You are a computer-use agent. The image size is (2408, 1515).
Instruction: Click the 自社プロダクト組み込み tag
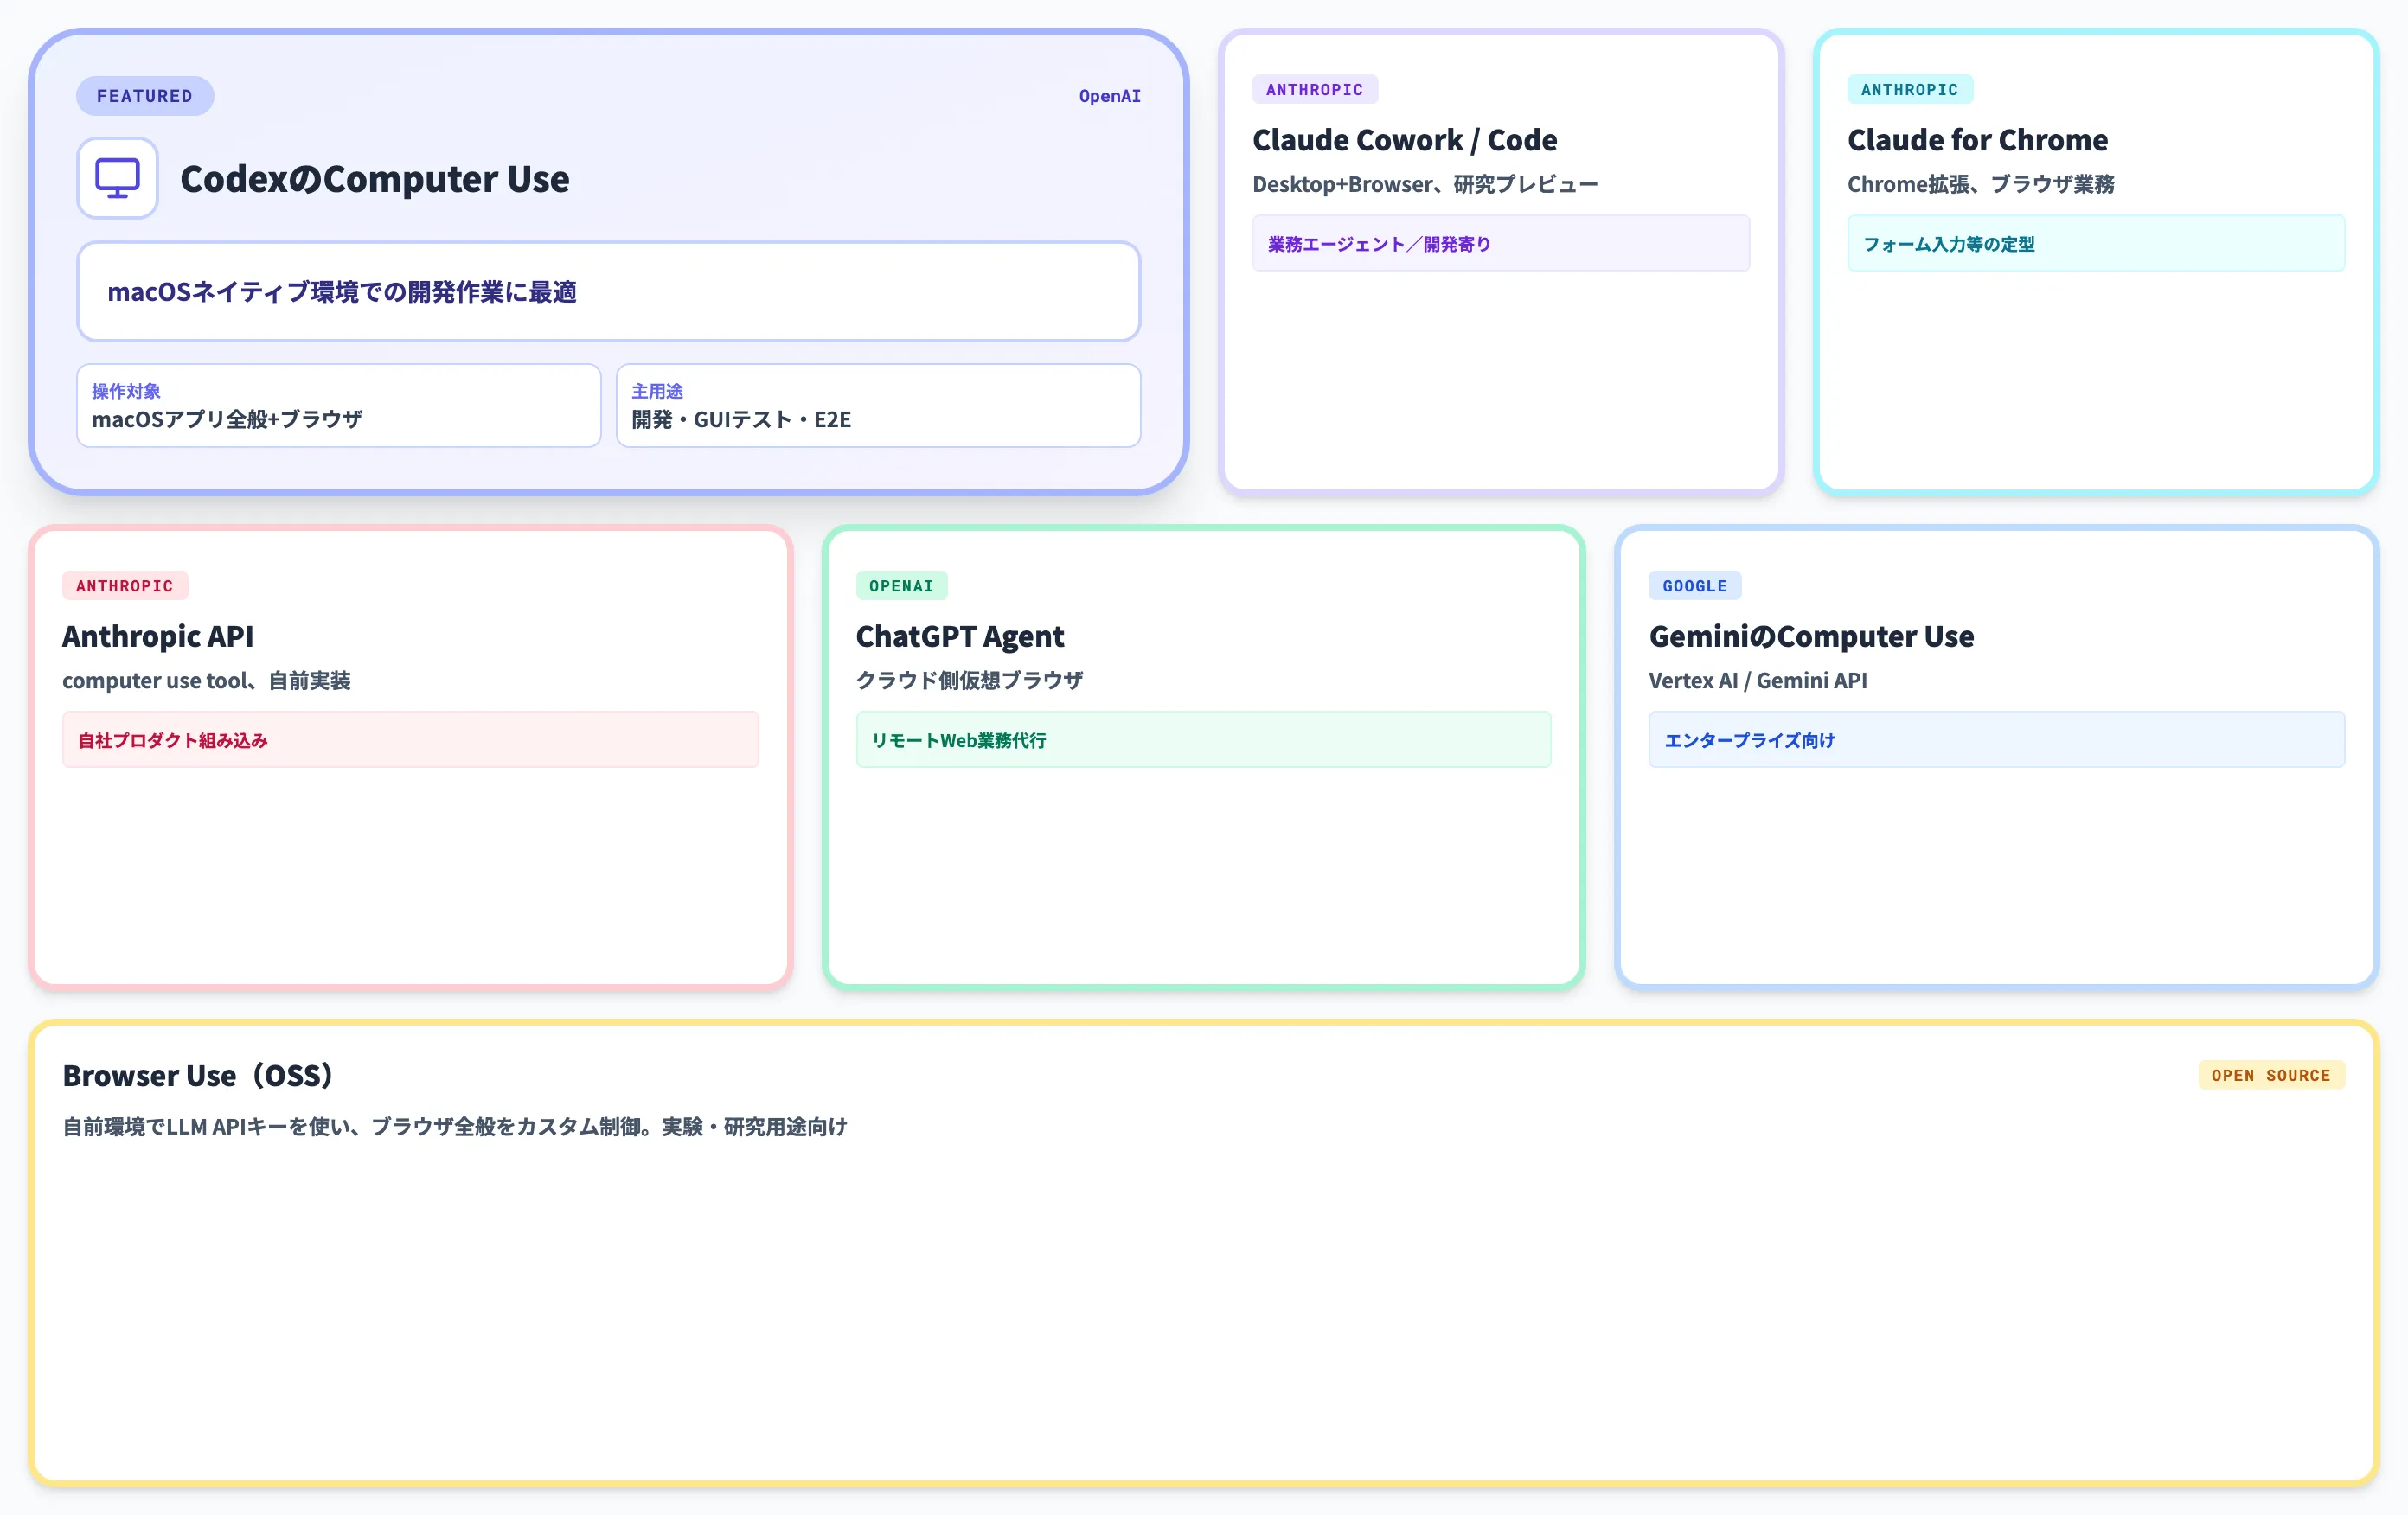411,739
